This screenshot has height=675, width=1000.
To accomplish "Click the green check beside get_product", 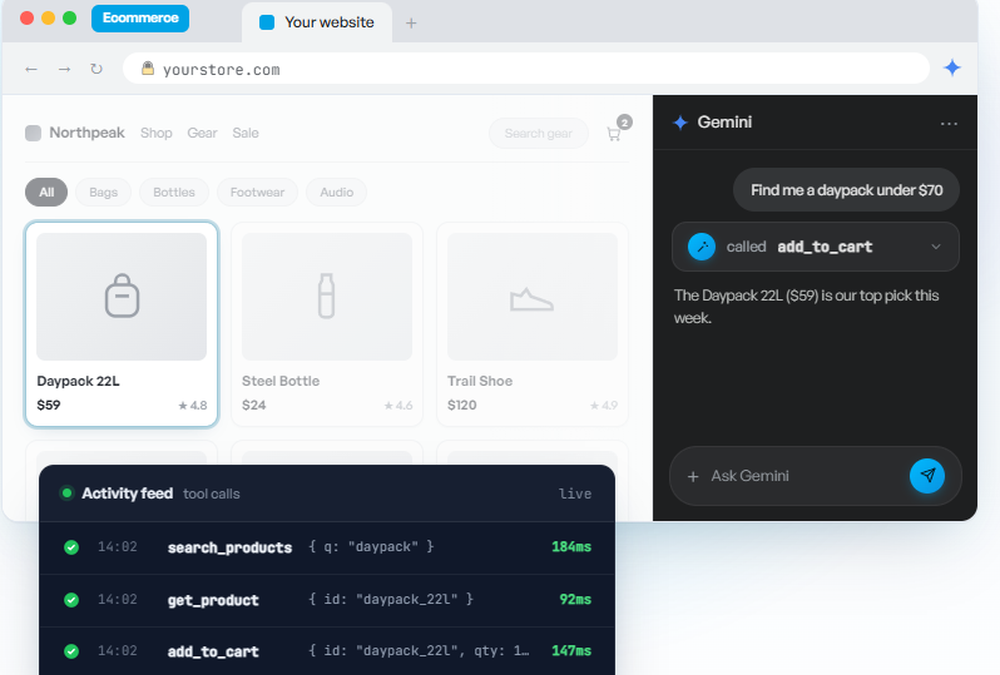I will tap(71, 600).
